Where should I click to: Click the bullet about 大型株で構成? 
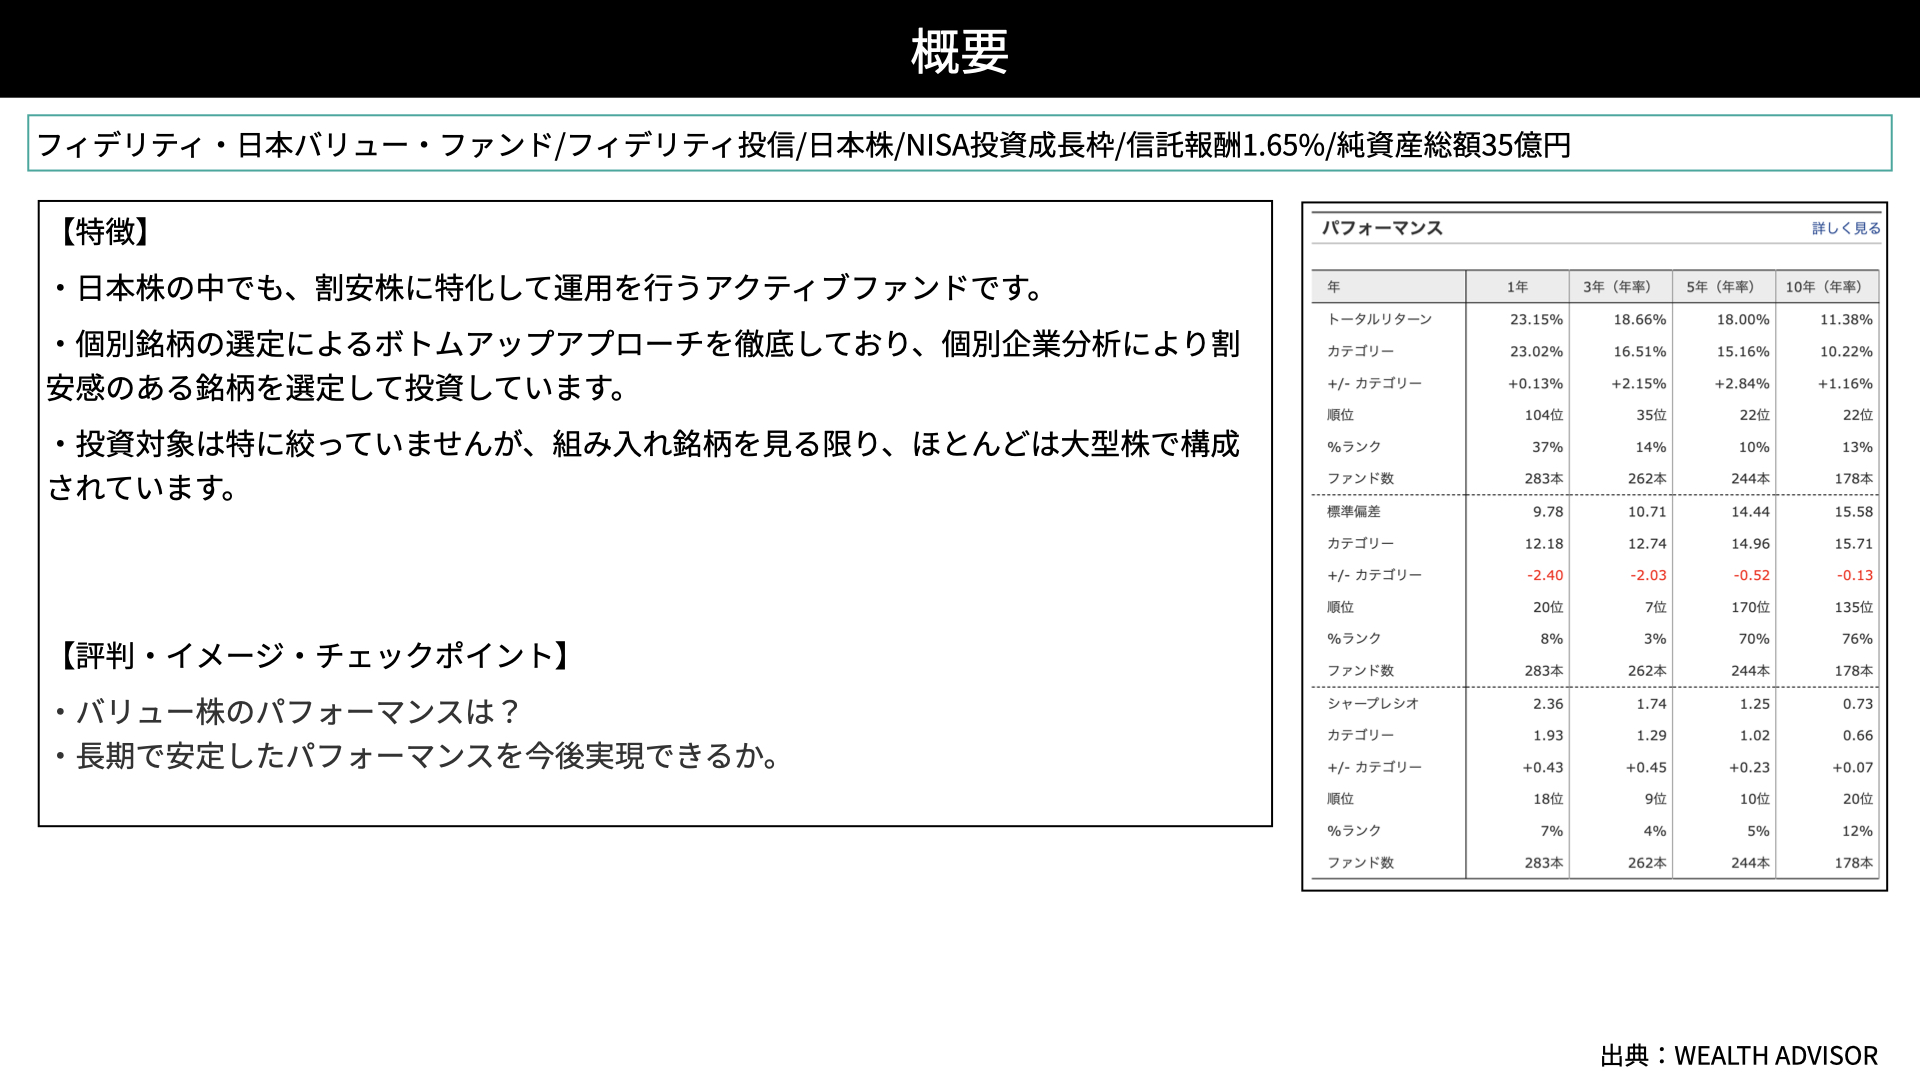point(644,465)
